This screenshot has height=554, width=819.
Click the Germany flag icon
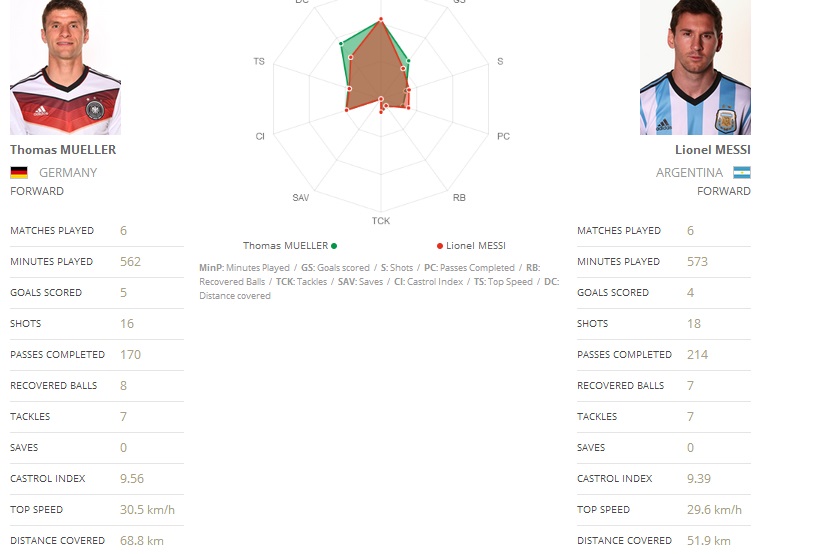19,172
